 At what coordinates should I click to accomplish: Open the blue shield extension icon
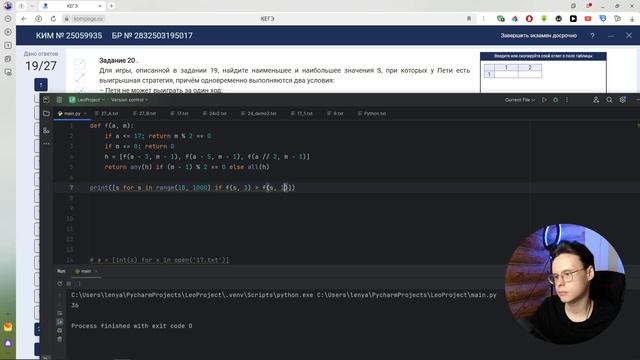click(602, 19)
